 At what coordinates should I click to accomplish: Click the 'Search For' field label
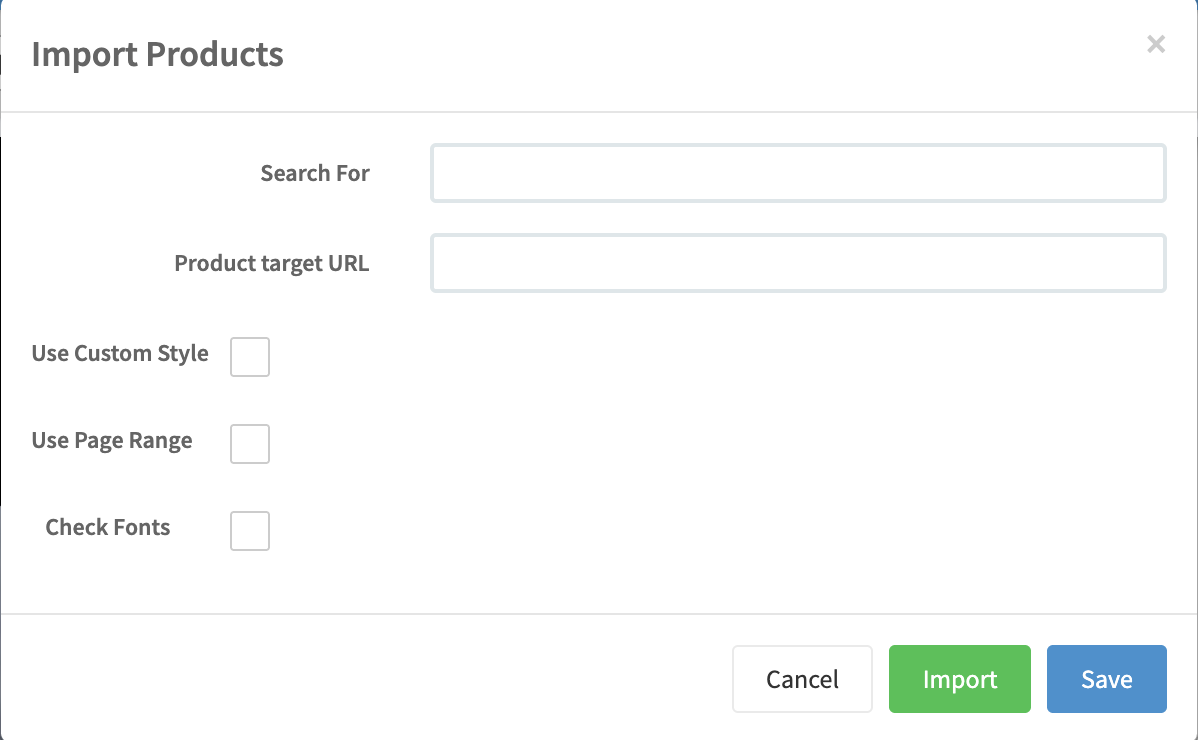tap(315, 174)
